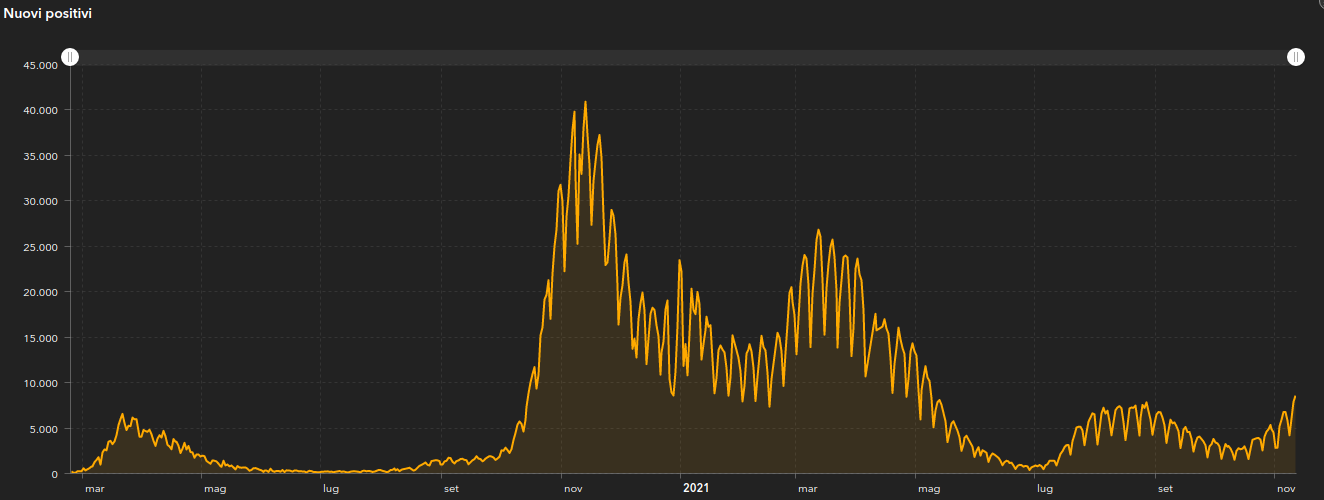Image resolution: width=1324 pixels, height=500 pixels.
Task: Click the 40.000 y-axis label
Action: coord(40,110)
